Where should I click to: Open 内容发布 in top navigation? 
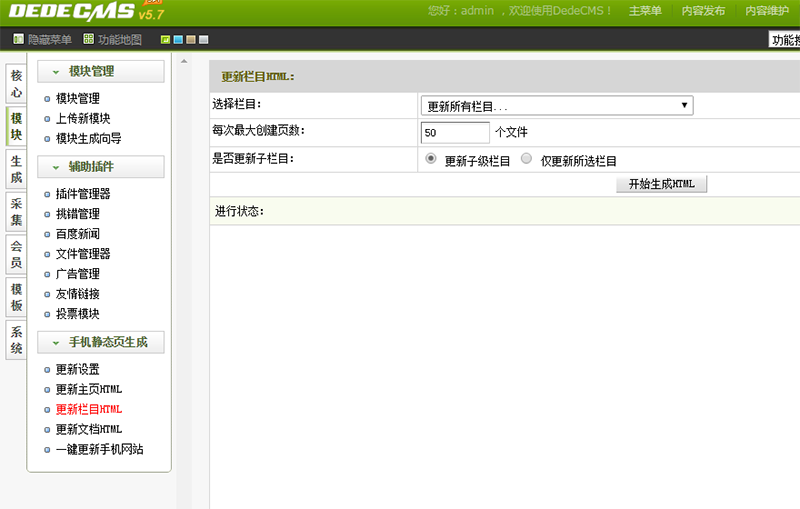(703, 11)
